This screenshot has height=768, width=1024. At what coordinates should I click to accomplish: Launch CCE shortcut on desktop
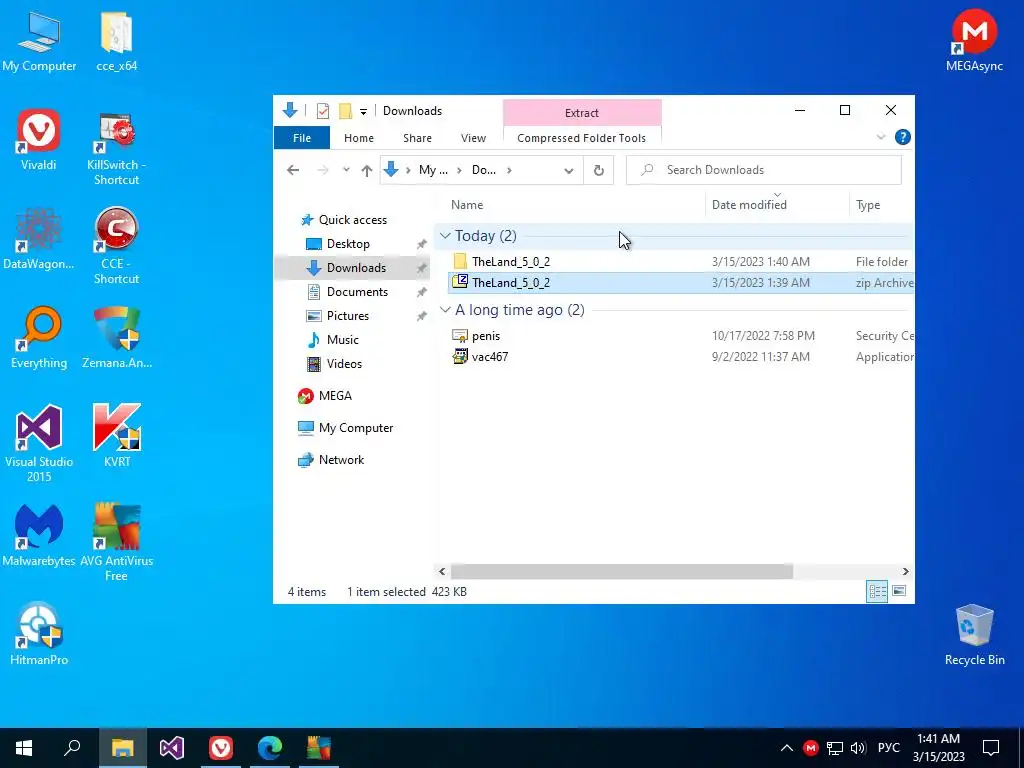point(116,246)
